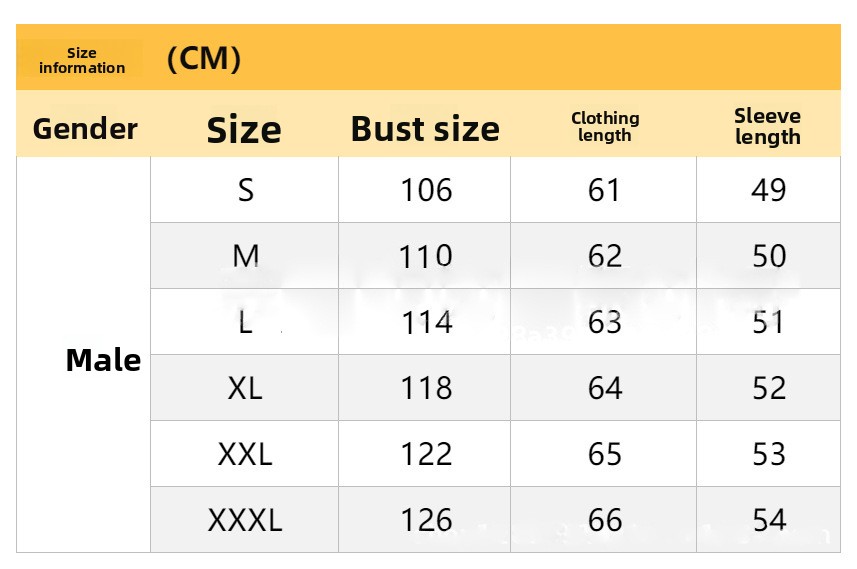This screenshot has height=569, width=857.
Task: Select the M size cell
Action: (246, 256)
